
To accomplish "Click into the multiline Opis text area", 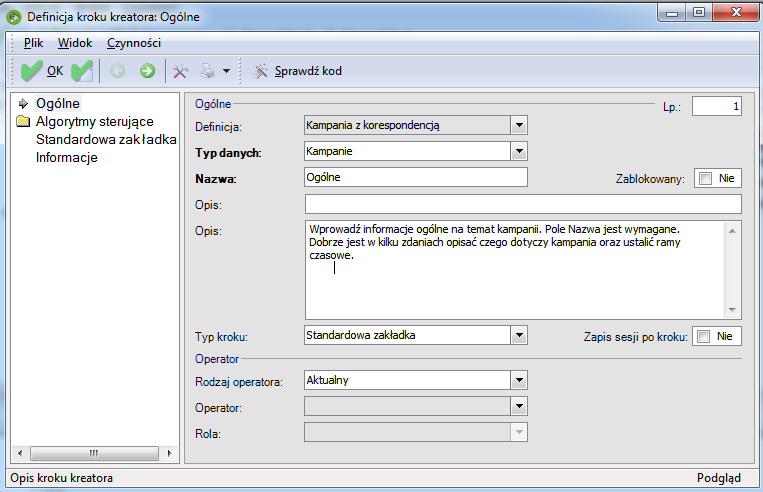I will 515,270.
